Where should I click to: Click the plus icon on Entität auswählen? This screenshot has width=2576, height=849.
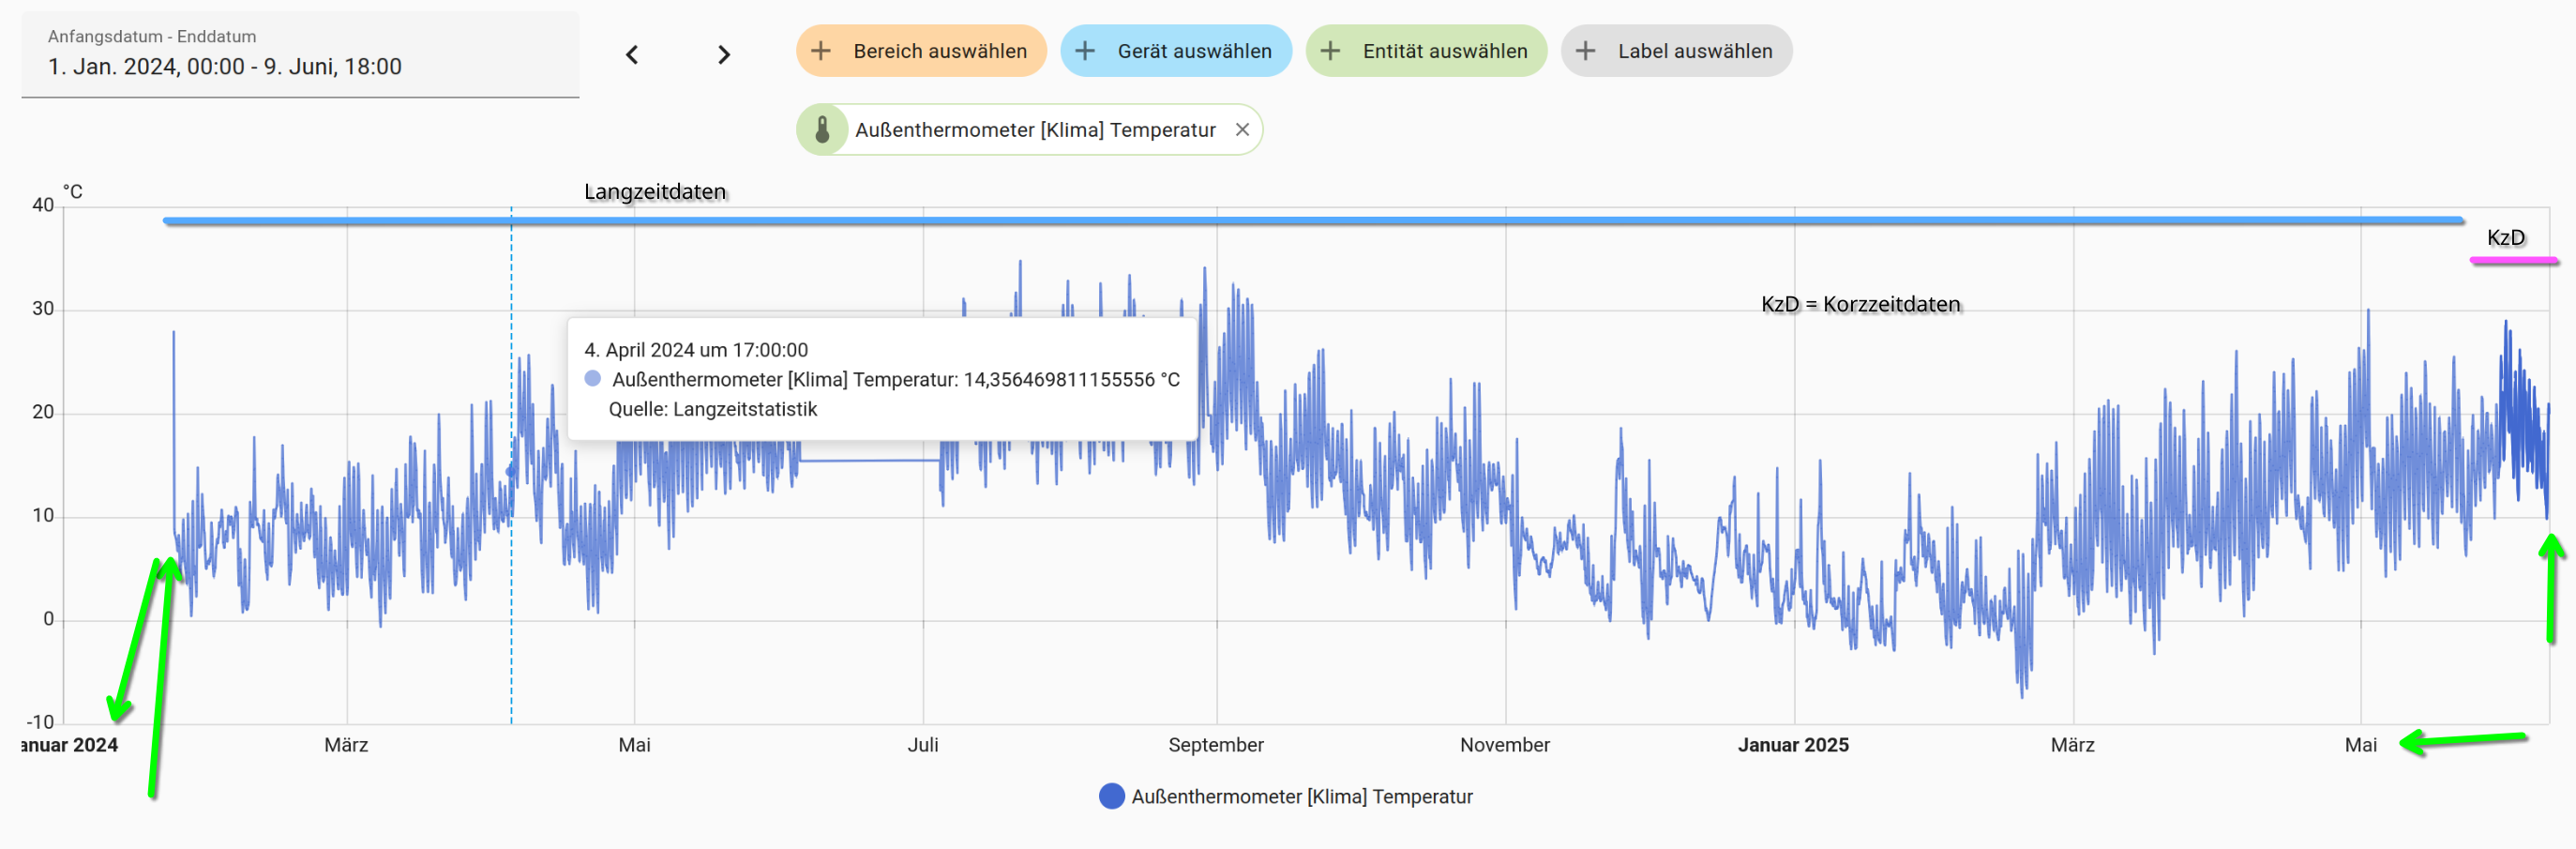(1330, 51)
